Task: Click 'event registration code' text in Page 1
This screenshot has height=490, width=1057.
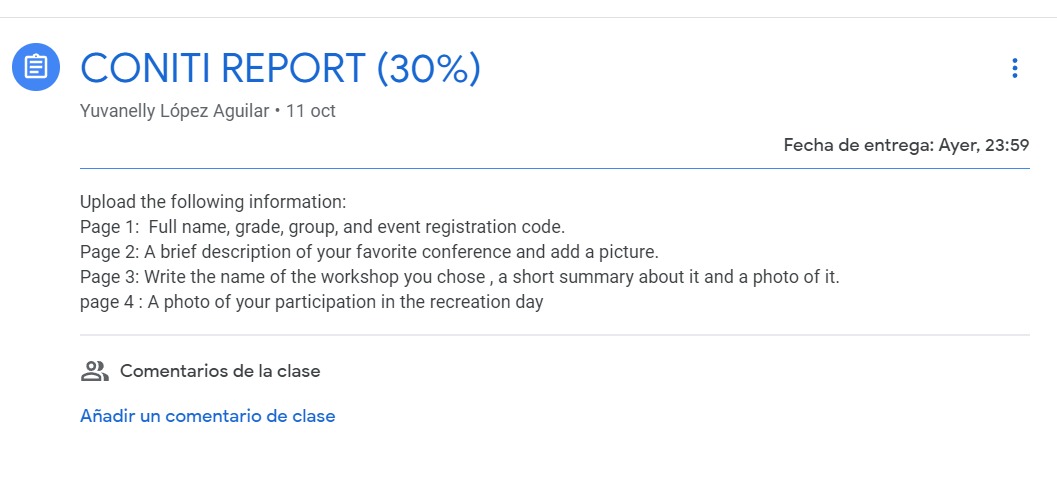Action: pos(471,227)
